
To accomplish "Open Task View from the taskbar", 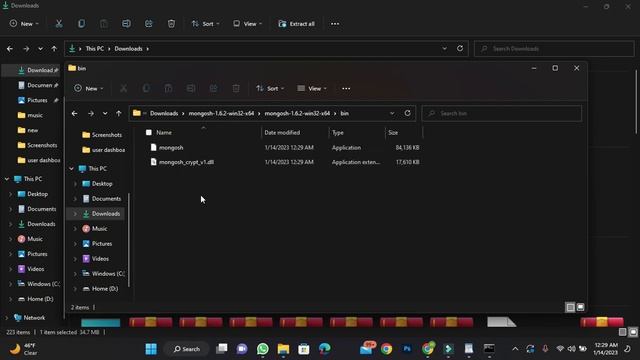I will point(222,349).
